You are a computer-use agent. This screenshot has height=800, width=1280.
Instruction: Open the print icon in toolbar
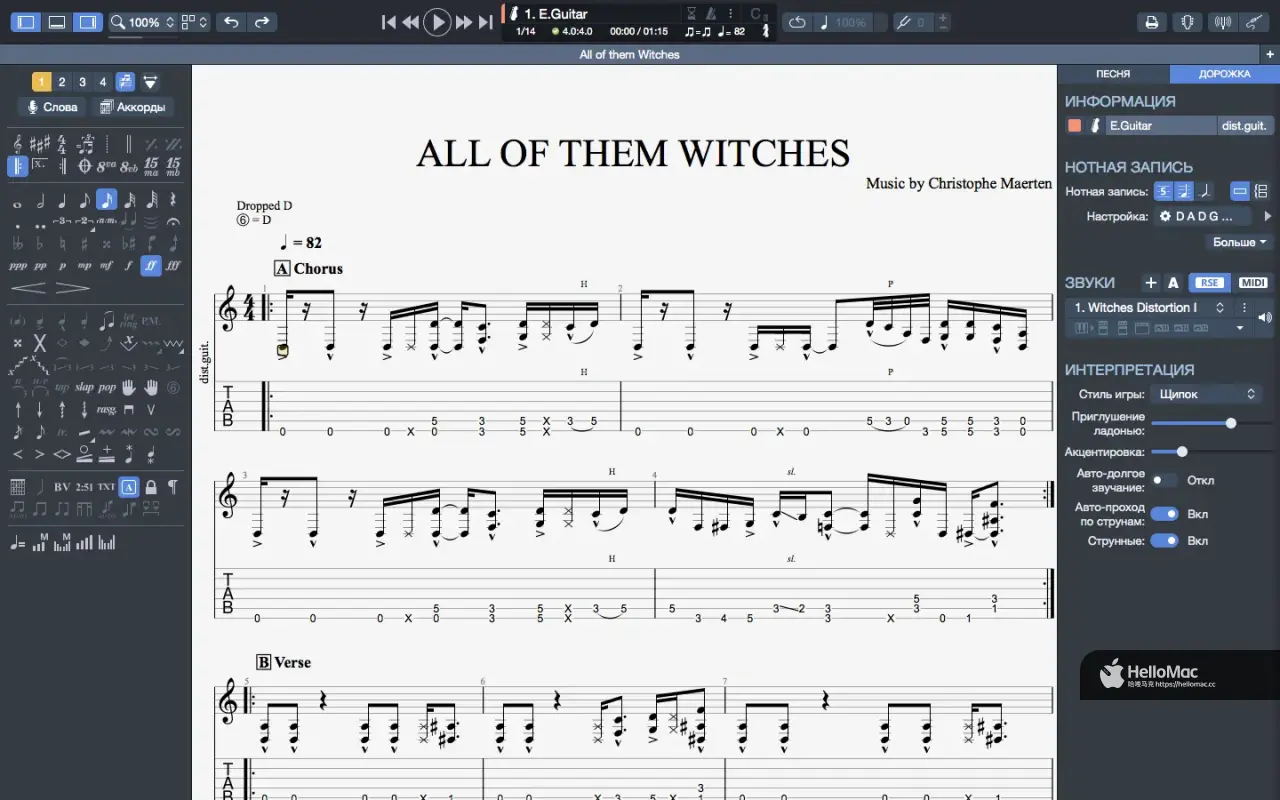(1152, 22)
